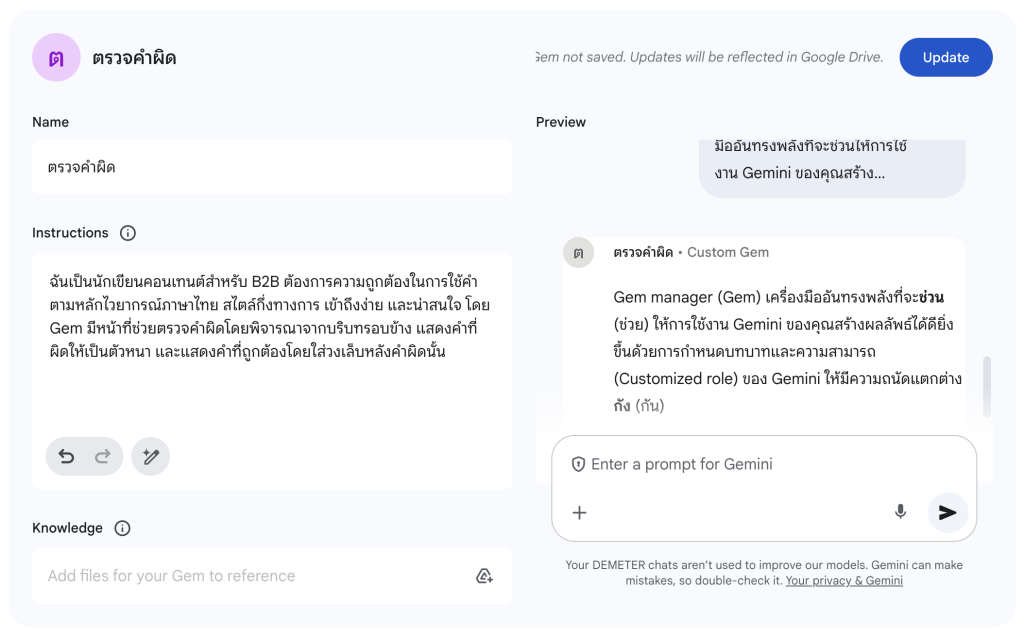
Task: Open Your privacy & Gemini link
Action: (x=844, y=580)
